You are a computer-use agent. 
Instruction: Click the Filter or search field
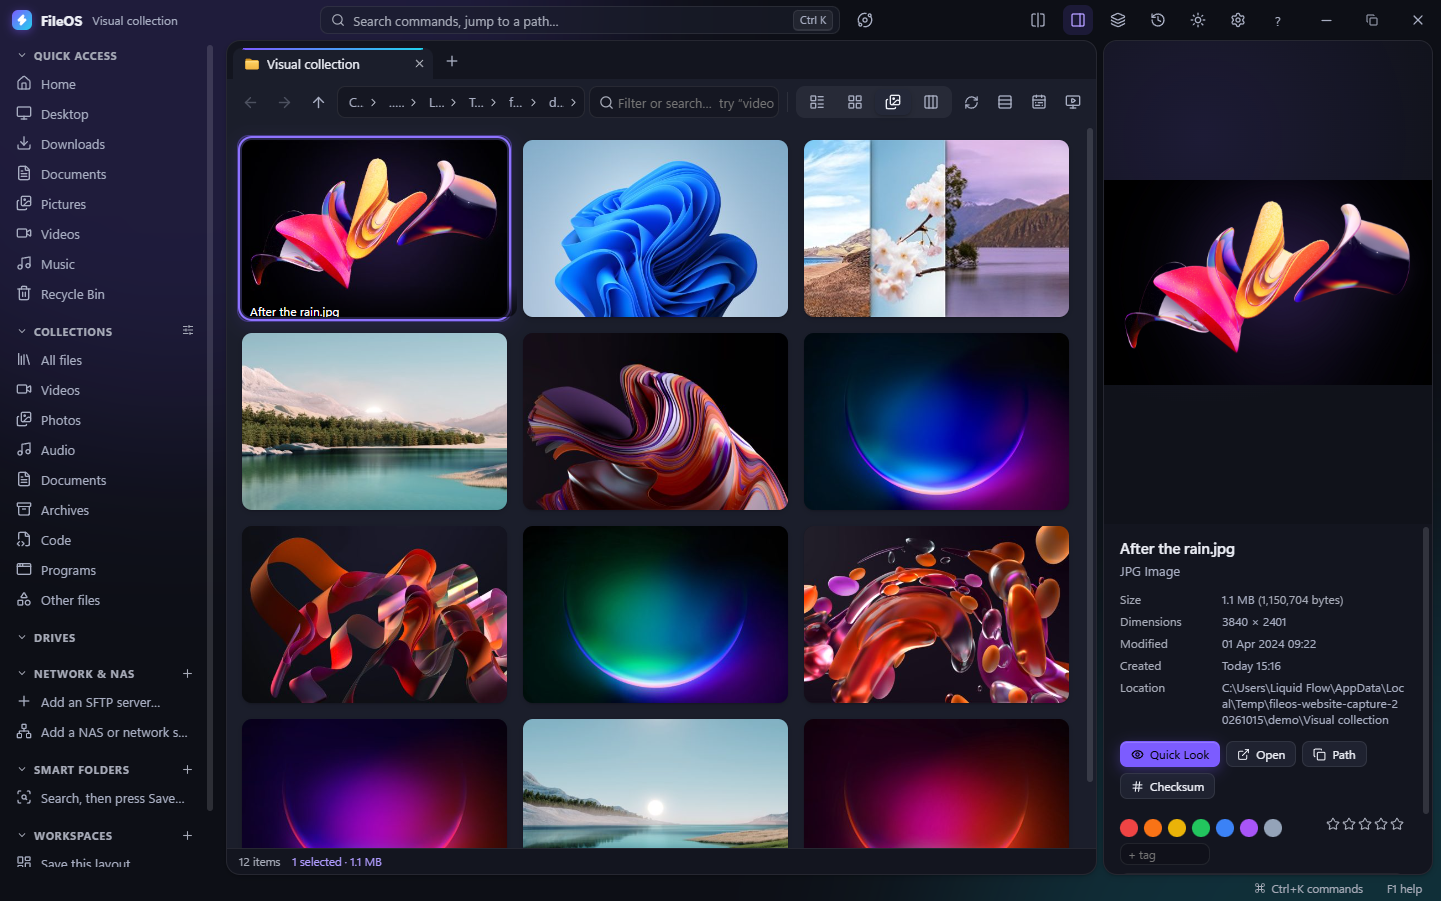tap(685, 102)
